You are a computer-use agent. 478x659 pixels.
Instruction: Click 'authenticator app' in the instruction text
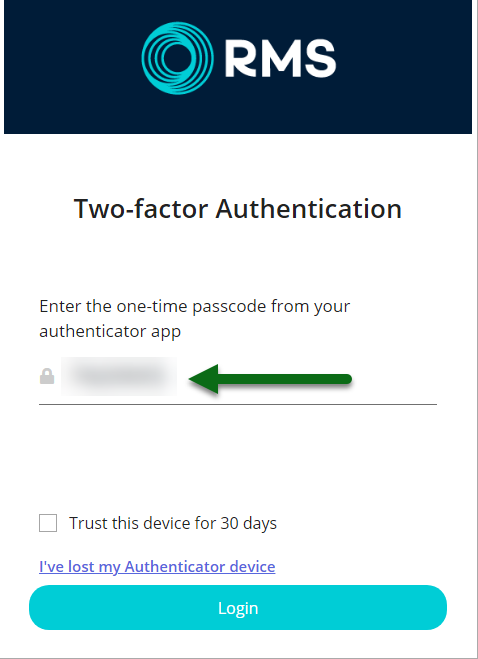[110, 332]
